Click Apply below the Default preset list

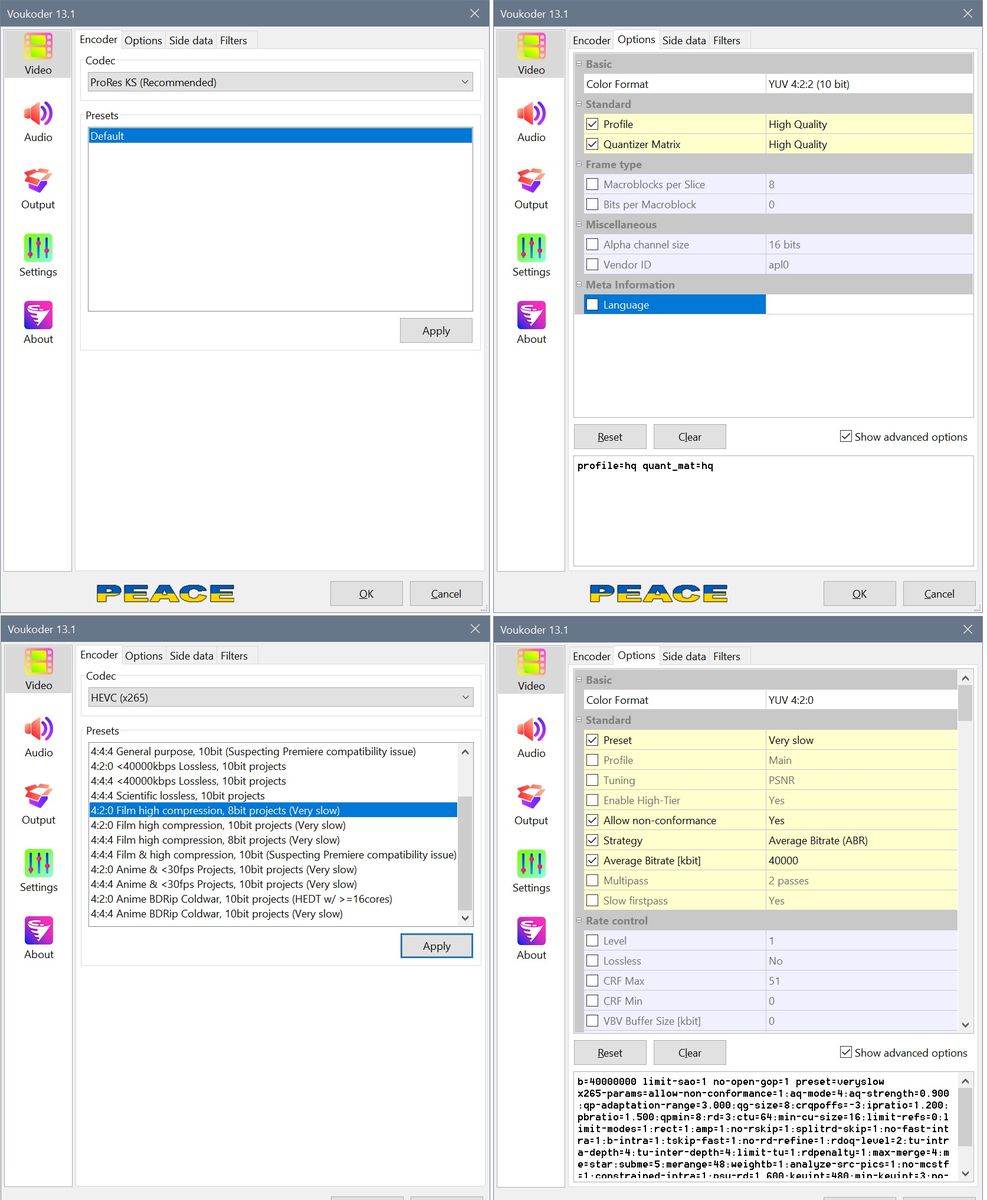(x=436, y=331)
